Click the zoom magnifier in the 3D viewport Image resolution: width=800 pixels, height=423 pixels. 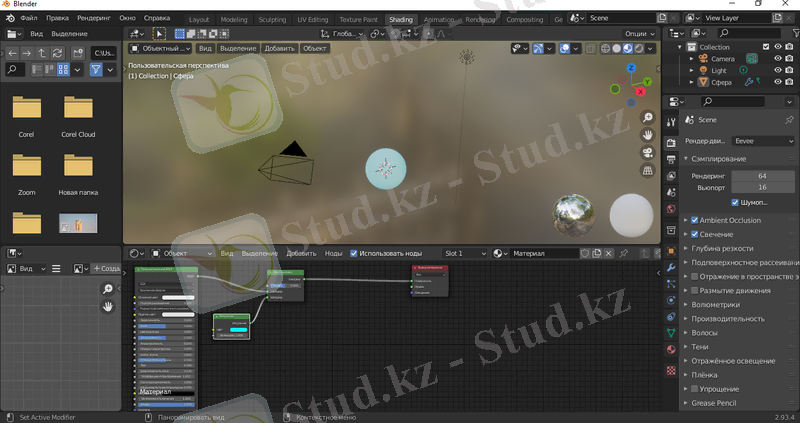coord(648,118)
